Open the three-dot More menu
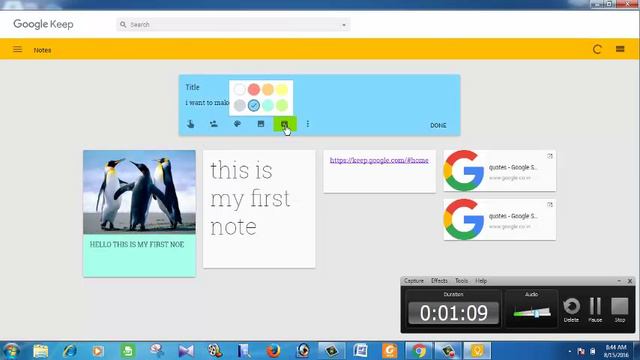This screenshot has width=640, height=360. pos(308,124)
